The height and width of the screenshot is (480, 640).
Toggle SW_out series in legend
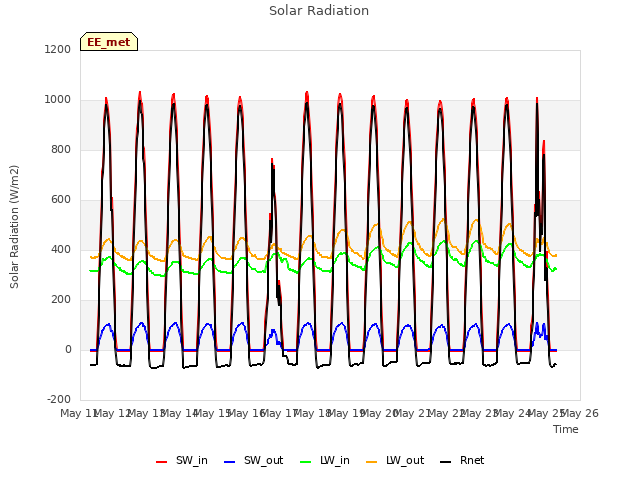[x=253, y=461]
